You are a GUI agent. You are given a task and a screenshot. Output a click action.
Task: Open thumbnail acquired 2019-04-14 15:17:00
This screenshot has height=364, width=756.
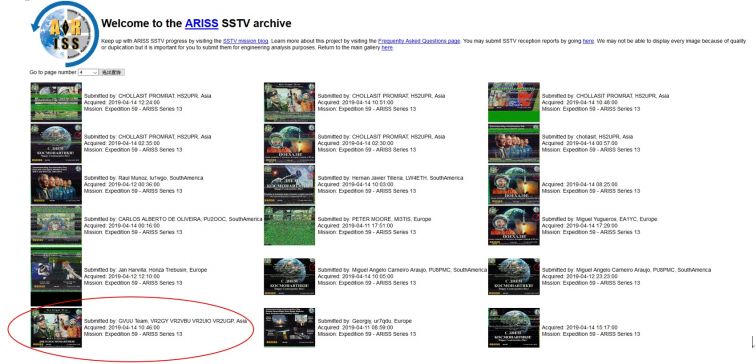(x=513, y=328)
